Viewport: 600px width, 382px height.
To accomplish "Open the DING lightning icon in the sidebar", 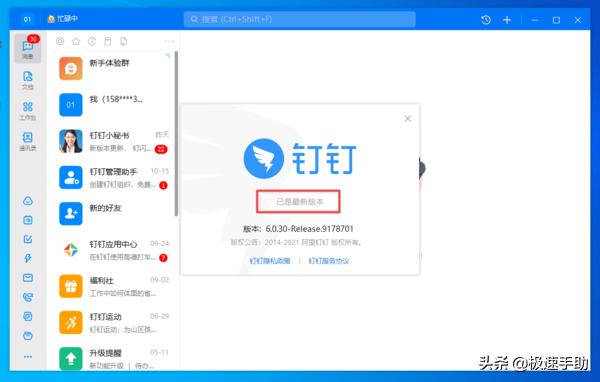I will 28,258.
